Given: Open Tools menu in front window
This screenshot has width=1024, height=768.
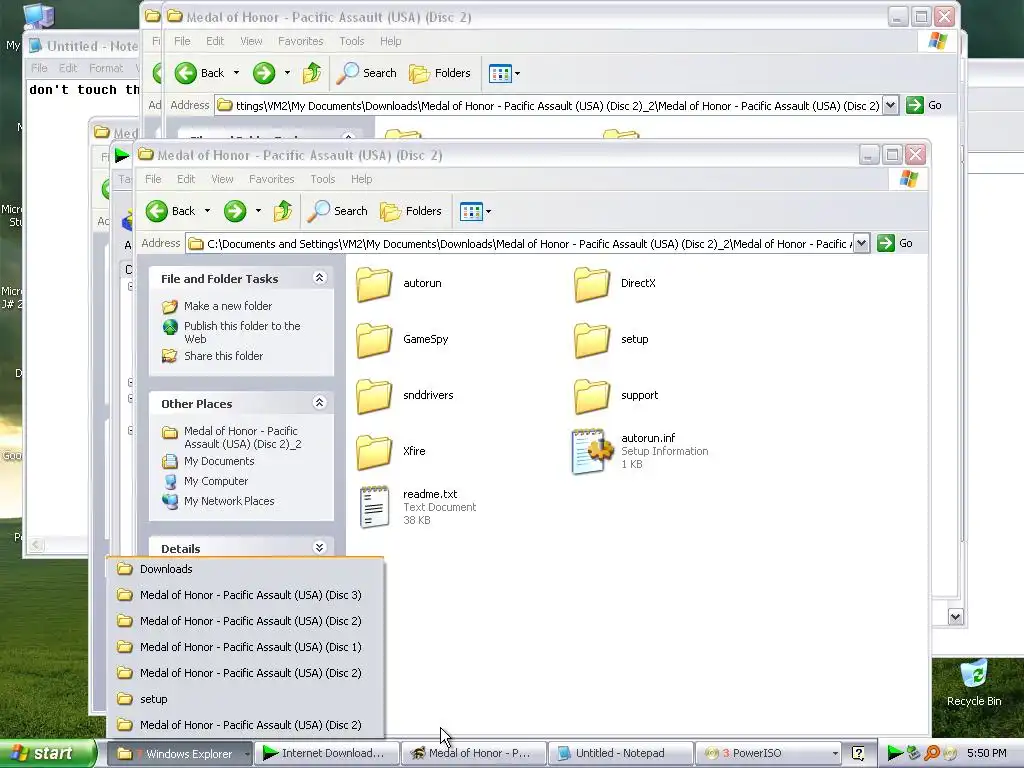Looking at the screenshot, I should tap(323, 179).
